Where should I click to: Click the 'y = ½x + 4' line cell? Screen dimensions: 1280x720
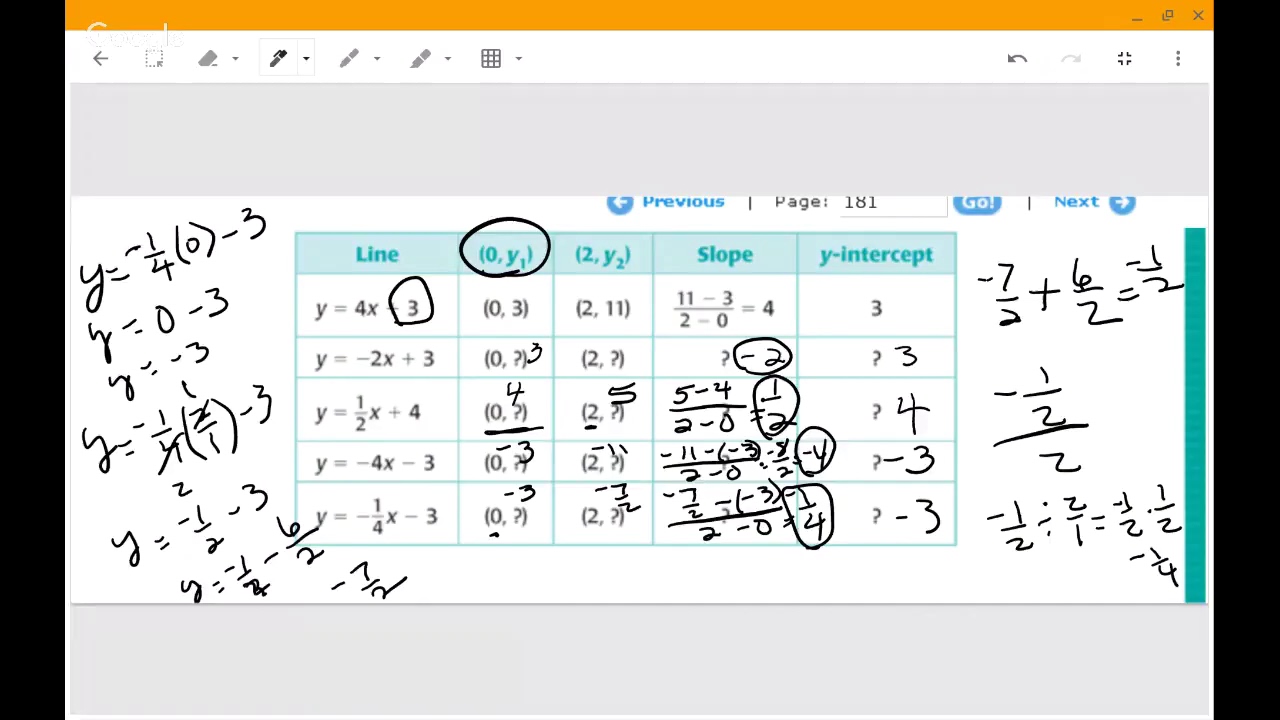pos(377,410)
